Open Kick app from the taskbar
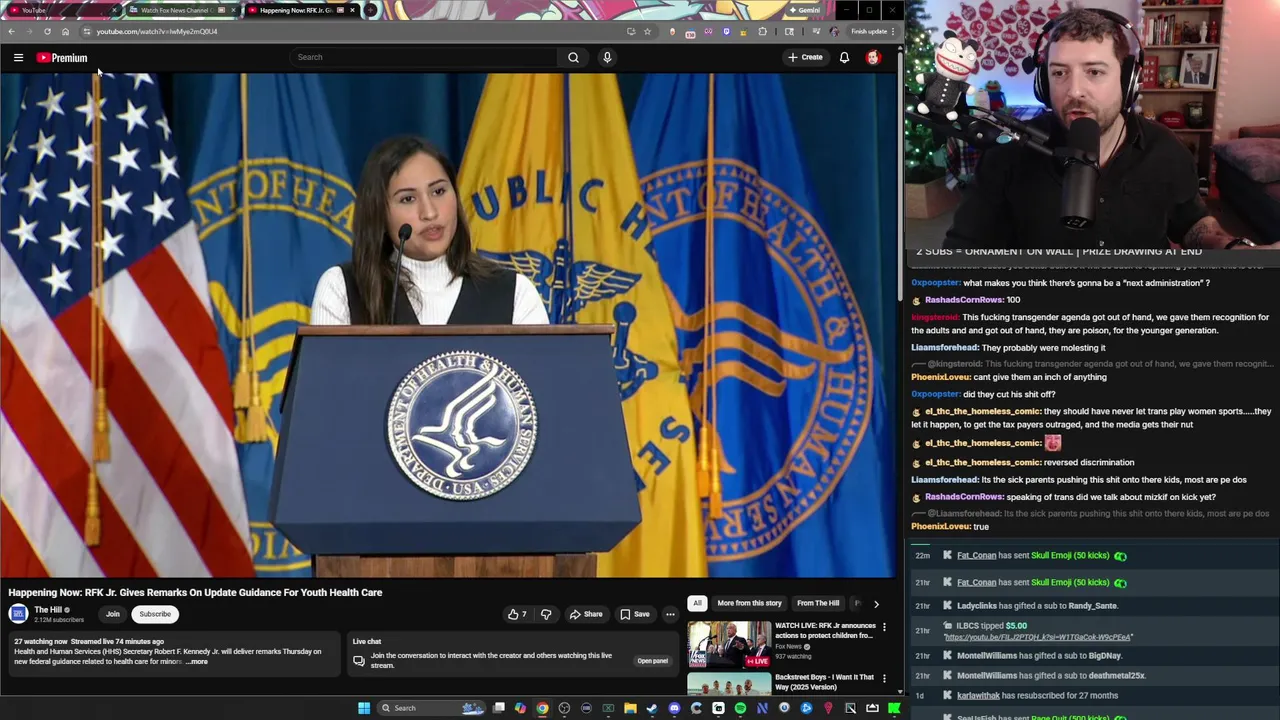 click(x=893, y=708)
